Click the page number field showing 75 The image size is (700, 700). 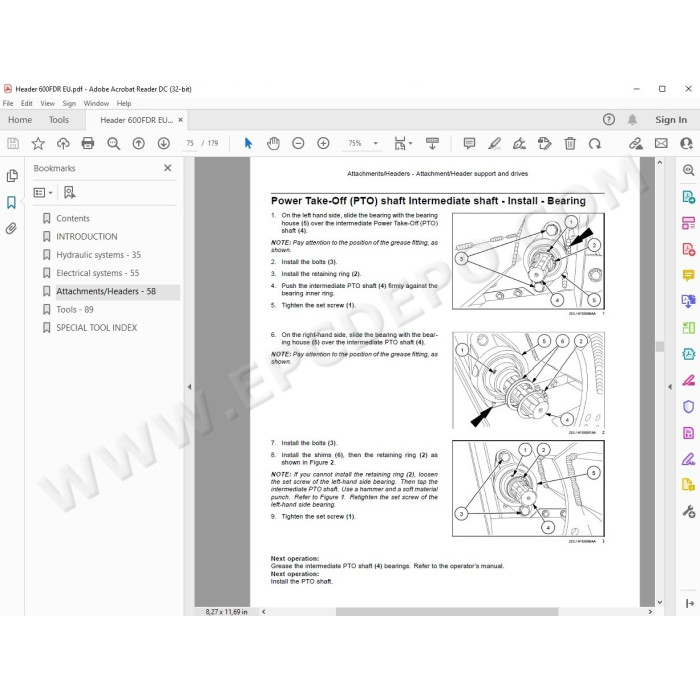pyautogui.click(x=190, y=143)
